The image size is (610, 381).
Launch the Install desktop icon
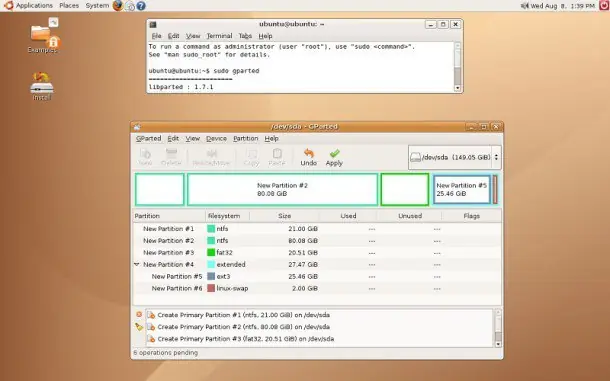coord(42,86)
